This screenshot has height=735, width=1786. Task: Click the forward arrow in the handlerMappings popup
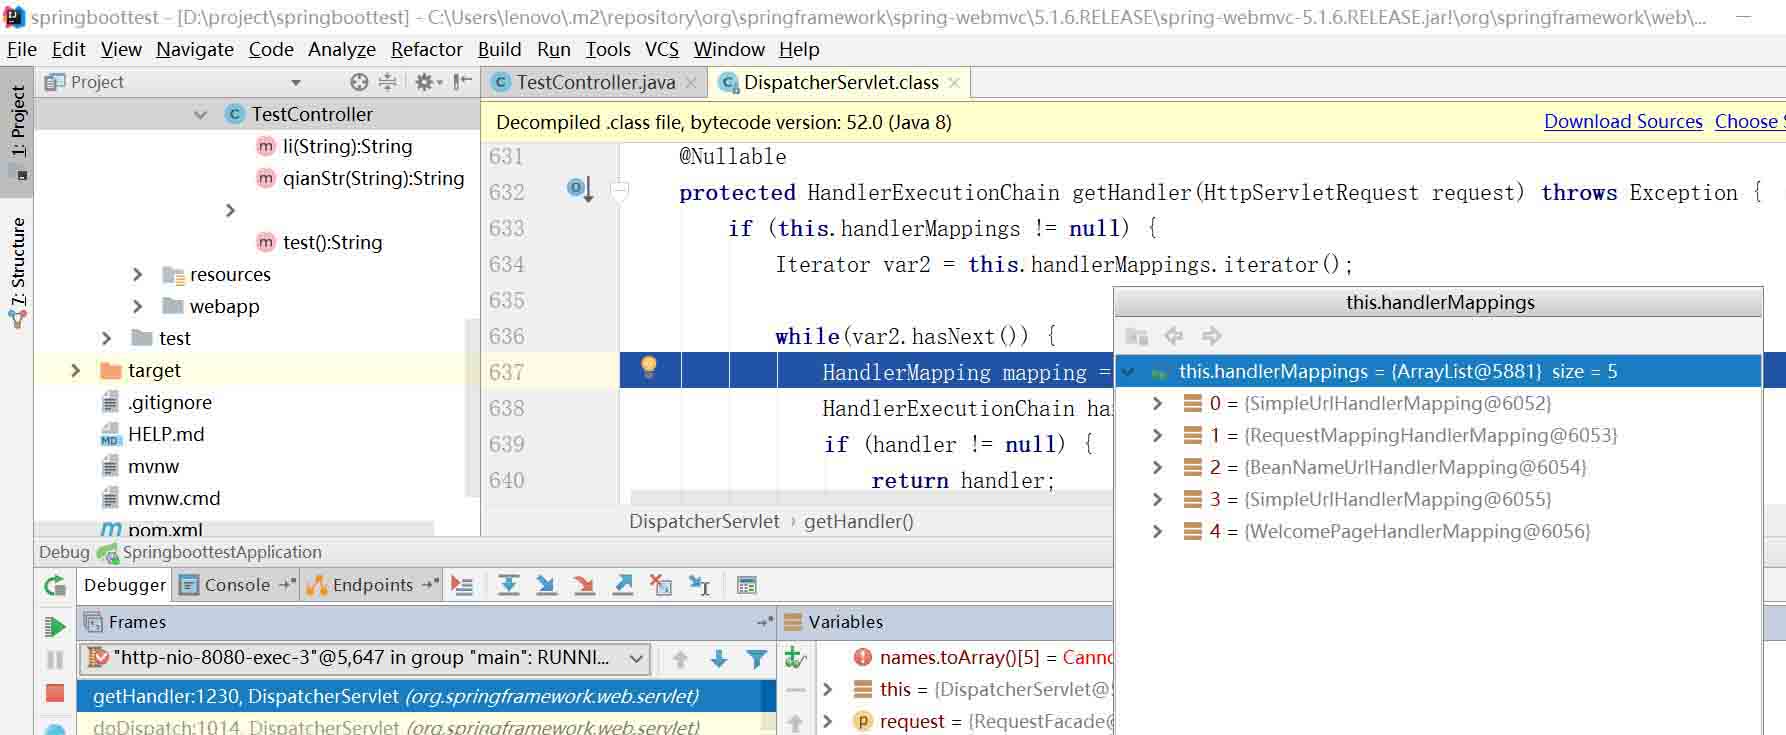click(x=1212, y=336)
